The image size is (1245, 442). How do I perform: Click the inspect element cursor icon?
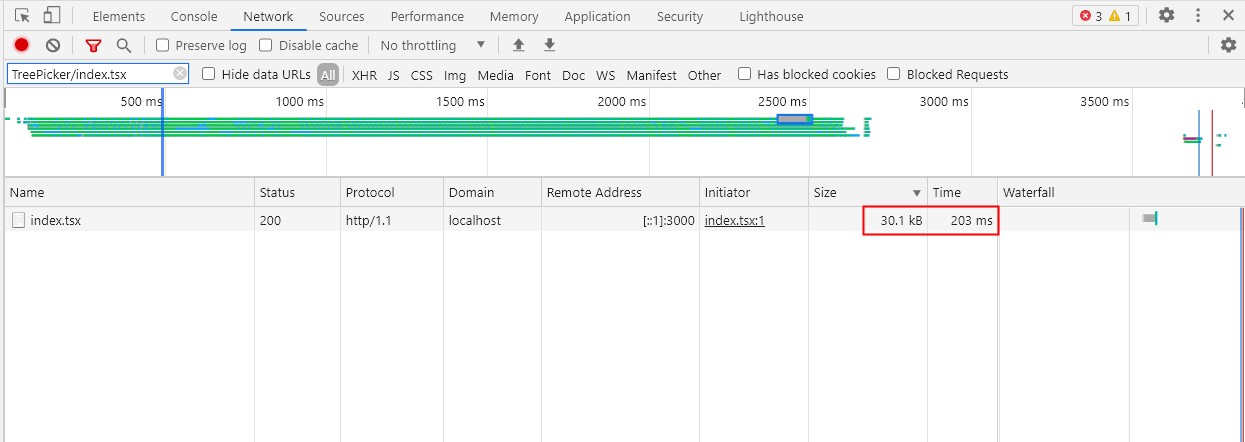click(x=22, y=16)
